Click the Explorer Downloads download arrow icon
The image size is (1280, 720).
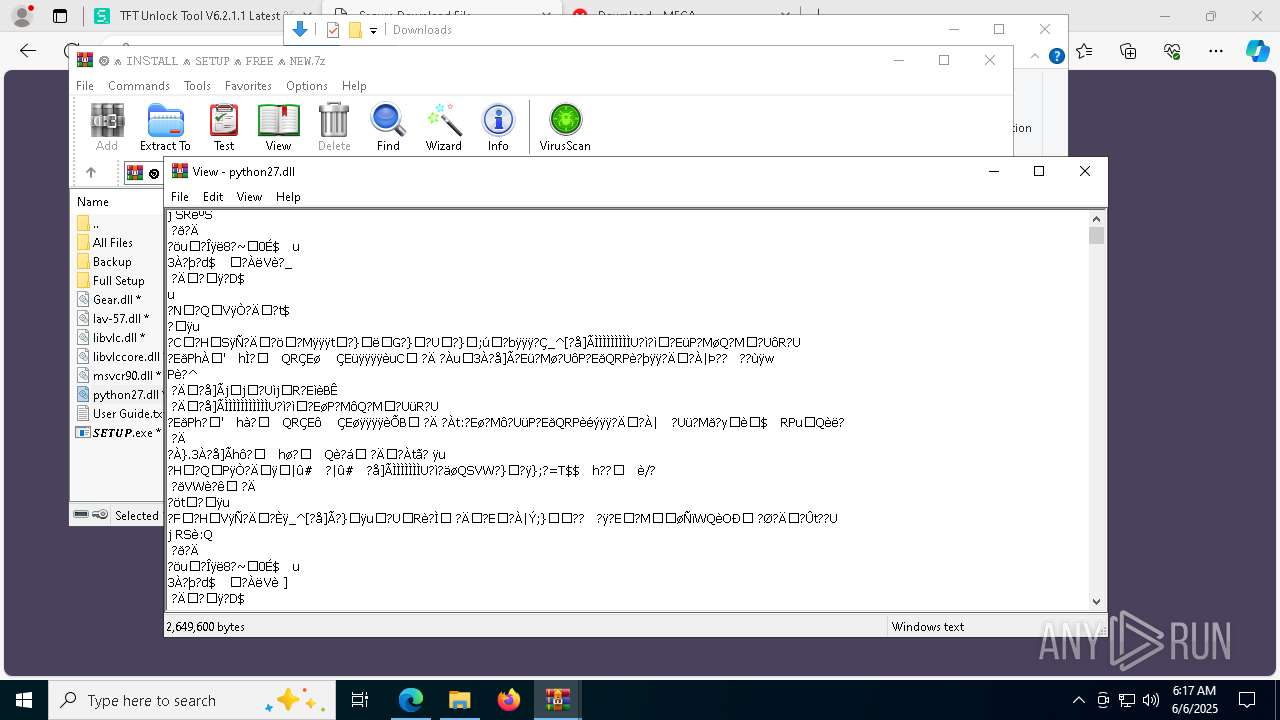click(299, 30)
